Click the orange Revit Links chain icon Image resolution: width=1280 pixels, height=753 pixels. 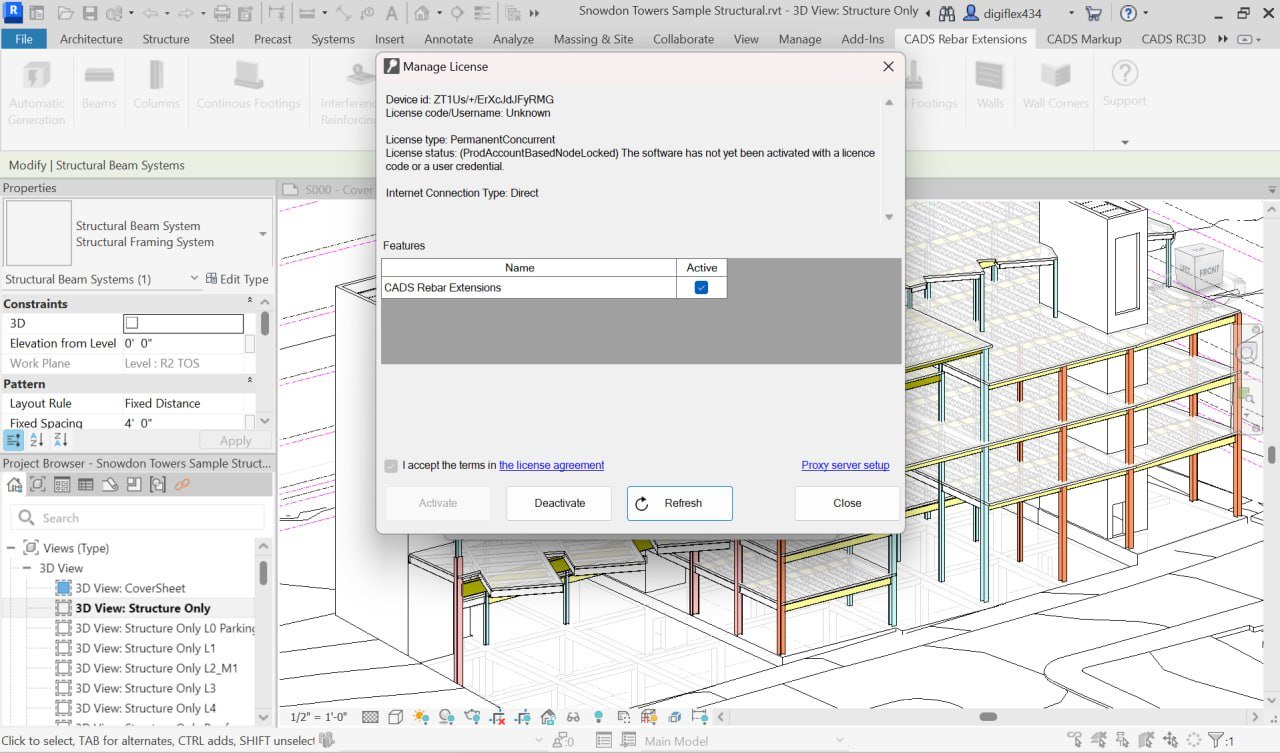pos(182,484)
